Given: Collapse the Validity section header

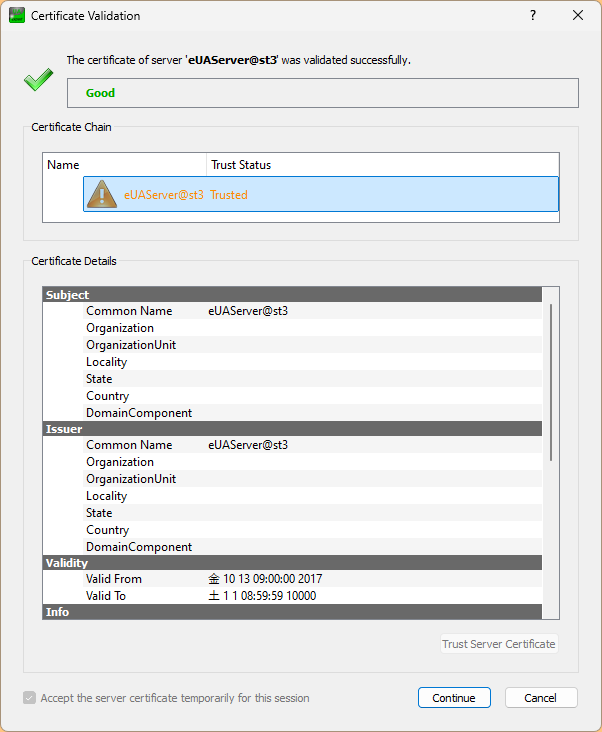Looking at the screenshot, I should (x=67, y=563).
